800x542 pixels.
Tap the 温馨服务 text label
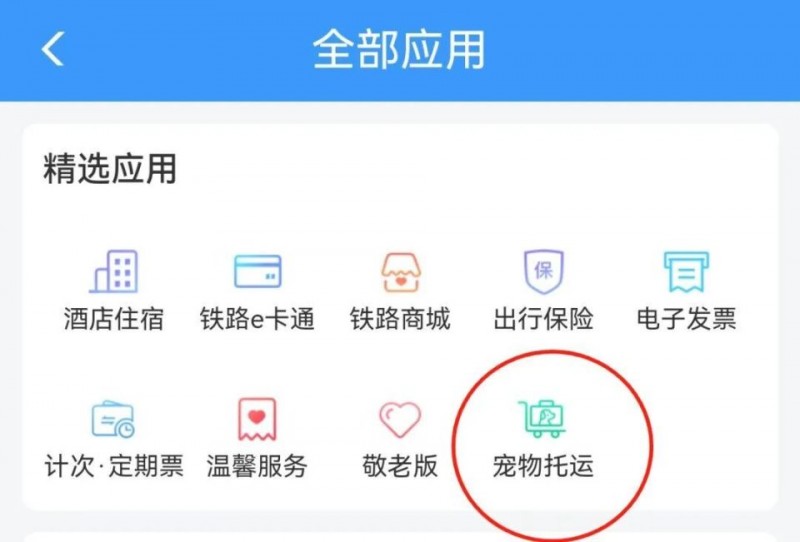257,466
